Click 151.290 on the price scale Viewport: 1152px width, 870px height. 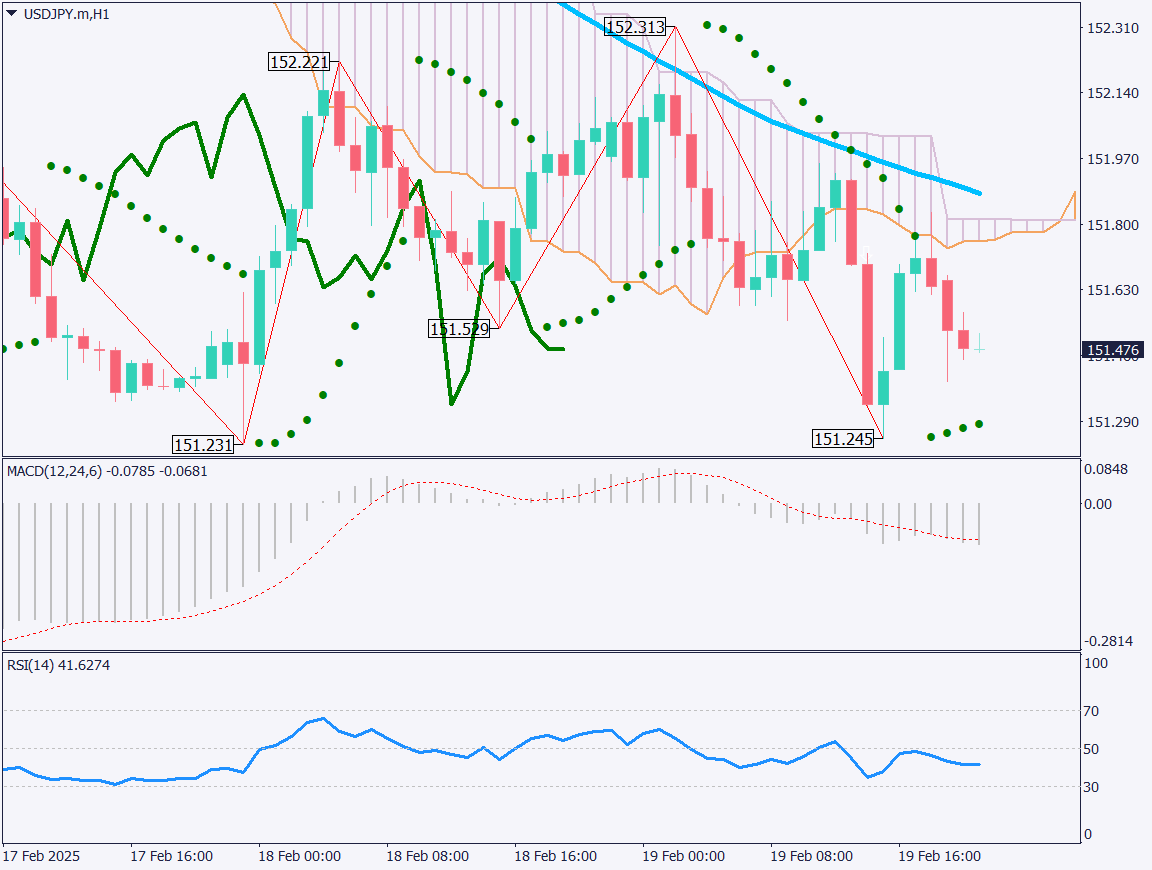click(x=1112, y=422)
